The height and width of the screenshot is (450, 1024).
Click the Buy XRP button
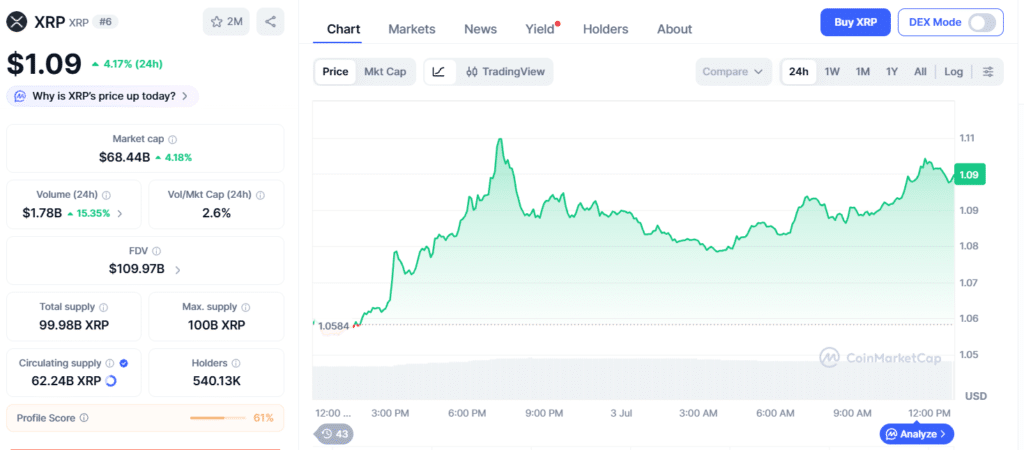856,22
